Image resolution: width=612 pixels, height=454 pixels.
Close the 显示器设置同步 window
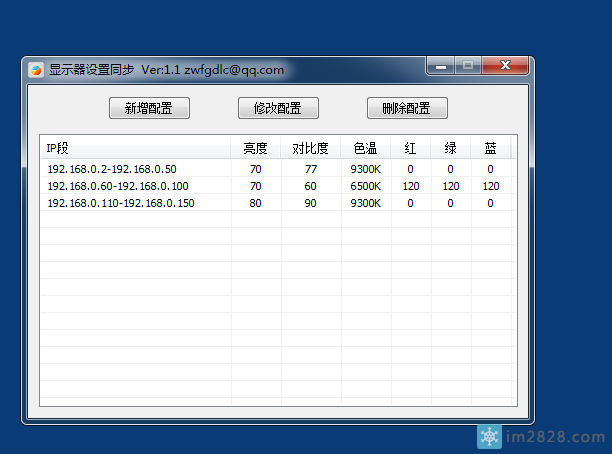pyautogui.click(x=505, y=67)
